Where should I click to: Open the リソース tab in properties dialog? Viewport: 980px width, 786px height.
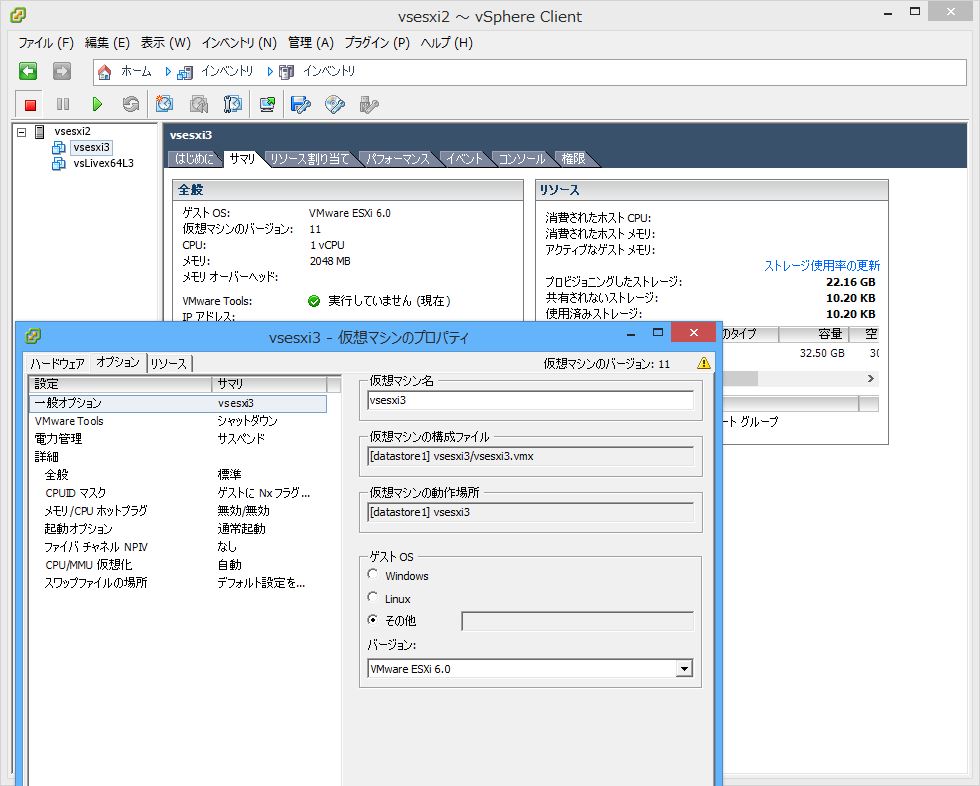[x=169, y=364]
